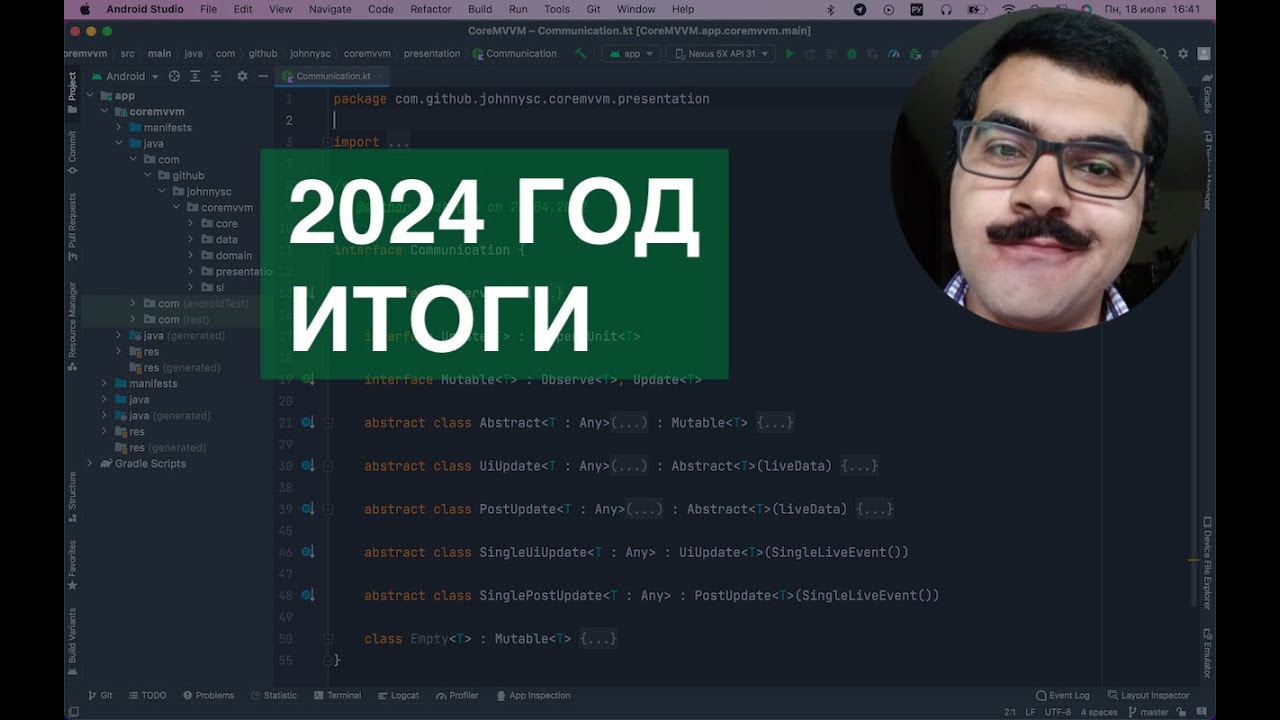Open the Tools menu

coord(557,9)
